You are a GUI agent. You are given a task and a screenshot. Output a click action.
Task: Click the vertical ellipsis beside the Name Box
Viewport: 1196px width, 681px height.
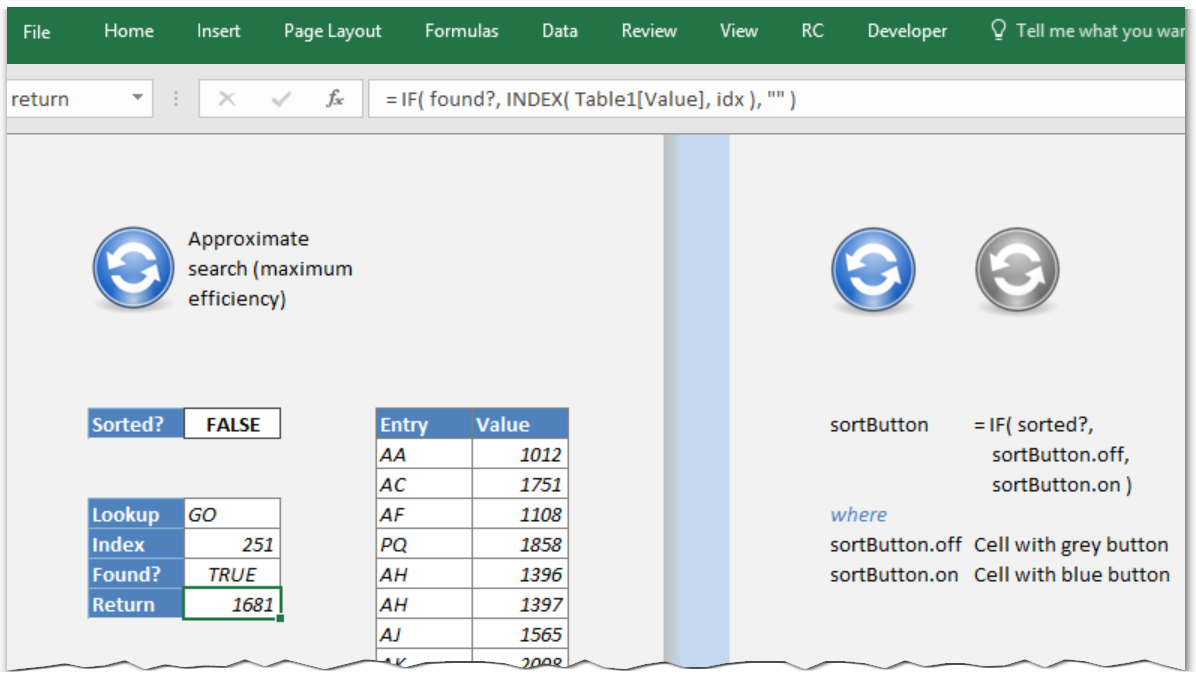(176, 98)
